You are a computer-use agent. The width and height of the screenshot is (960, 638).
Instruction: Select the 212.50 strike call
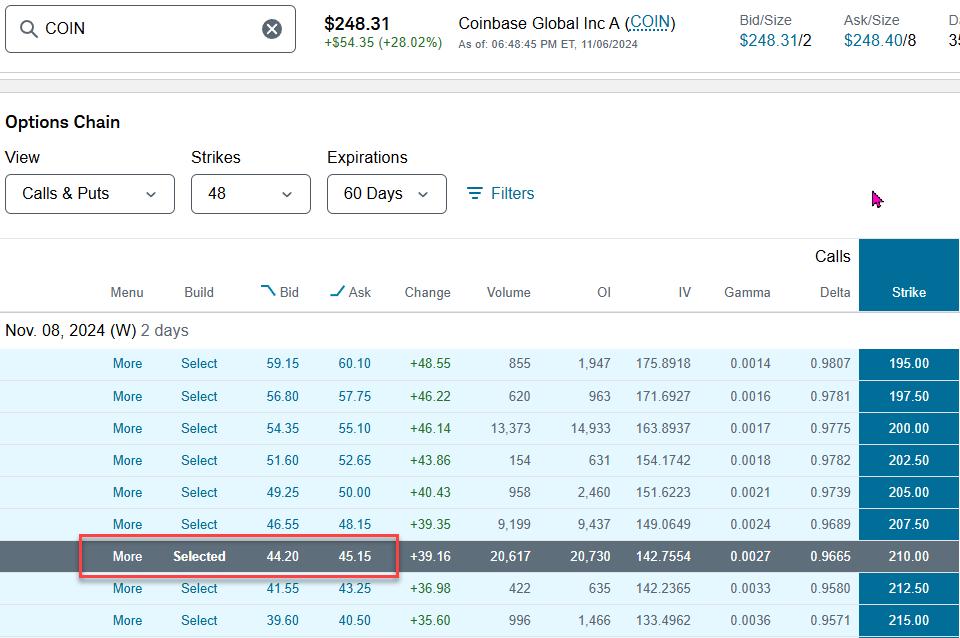(x=199, y=588)
